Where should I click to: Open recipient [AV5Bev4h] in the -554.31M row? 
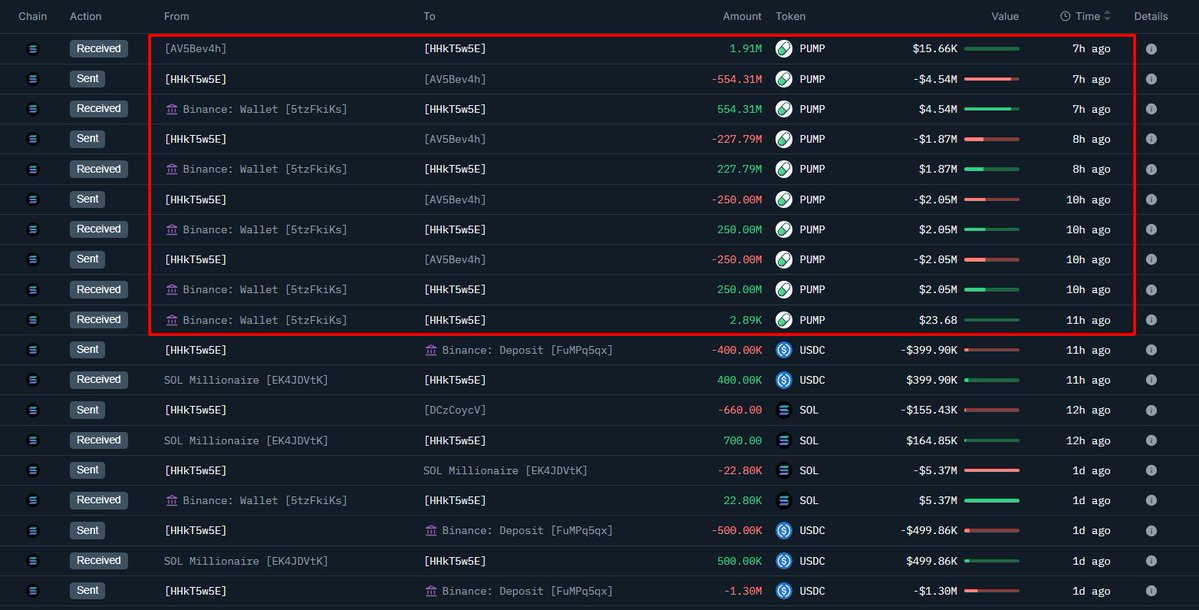[455, 79]
